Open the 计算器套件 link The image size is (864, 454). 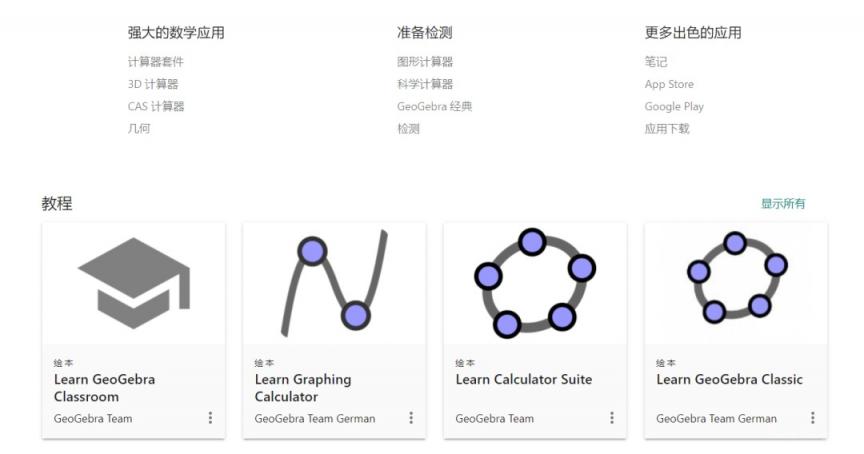pos(155,62)
